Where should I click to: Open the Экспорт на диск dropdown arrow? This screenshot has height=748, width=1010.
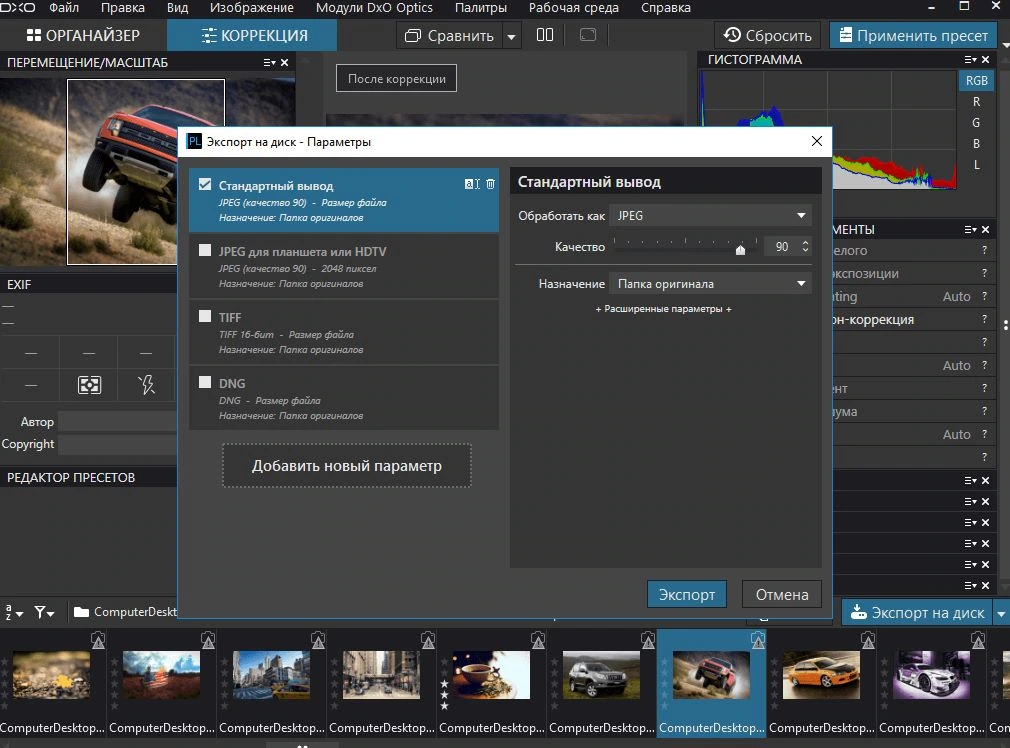tap(1001, 613)
